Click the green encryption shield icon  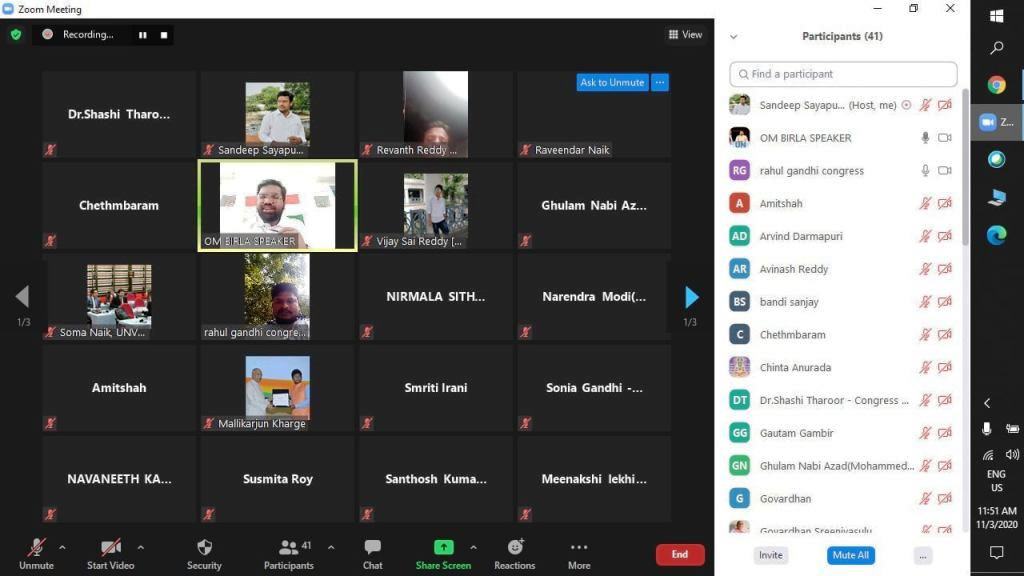15,34
